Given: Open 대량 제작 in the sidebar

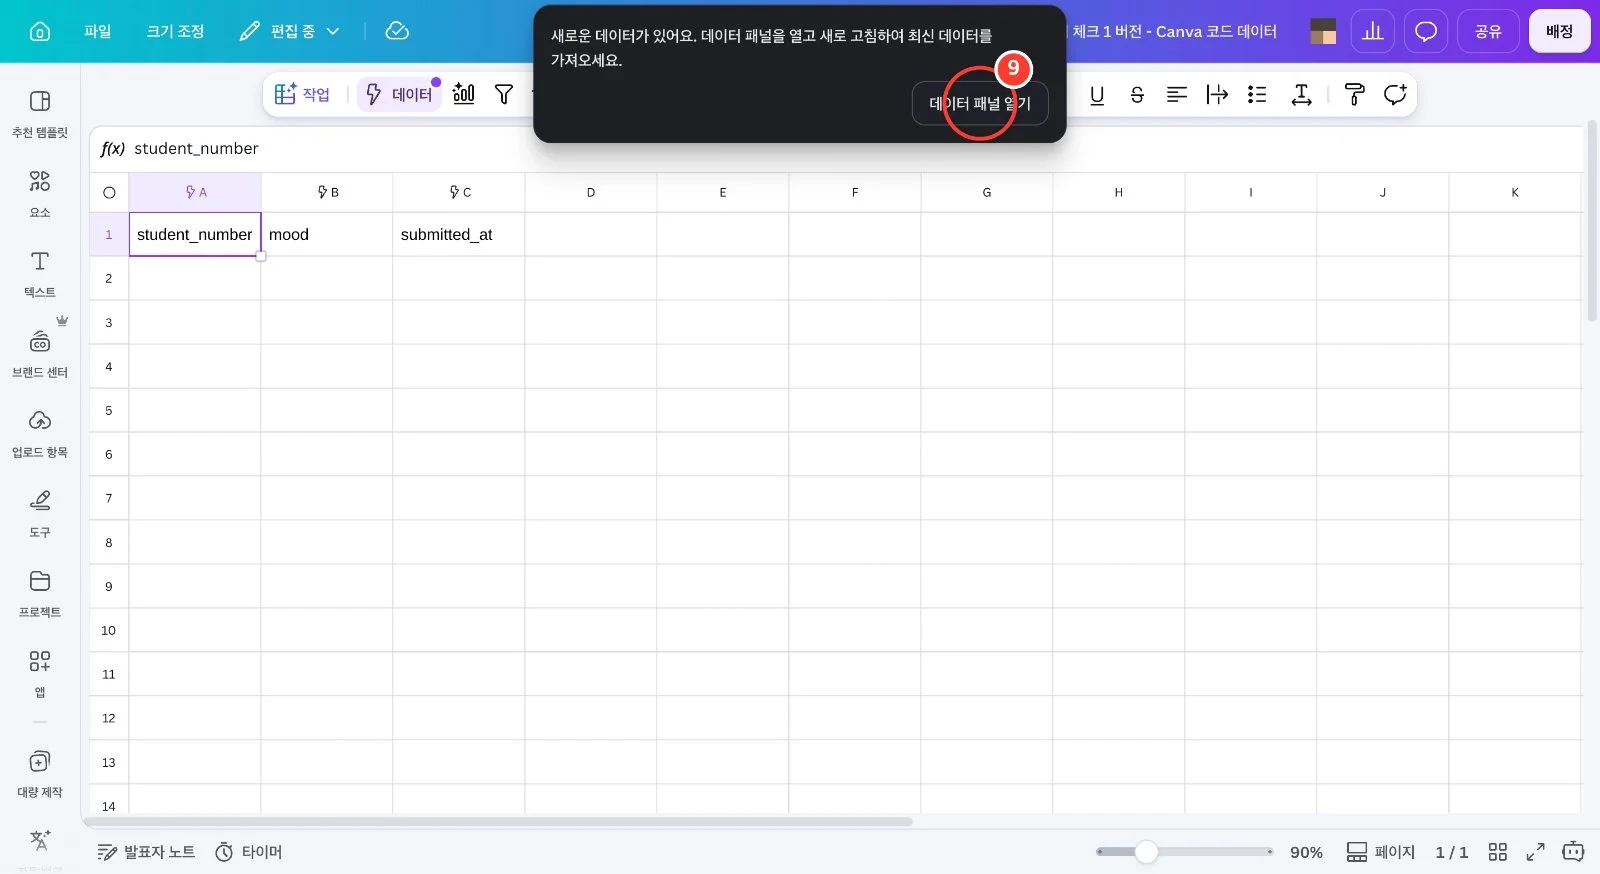Looking at the screenshot, I should [x=40, y=774].
